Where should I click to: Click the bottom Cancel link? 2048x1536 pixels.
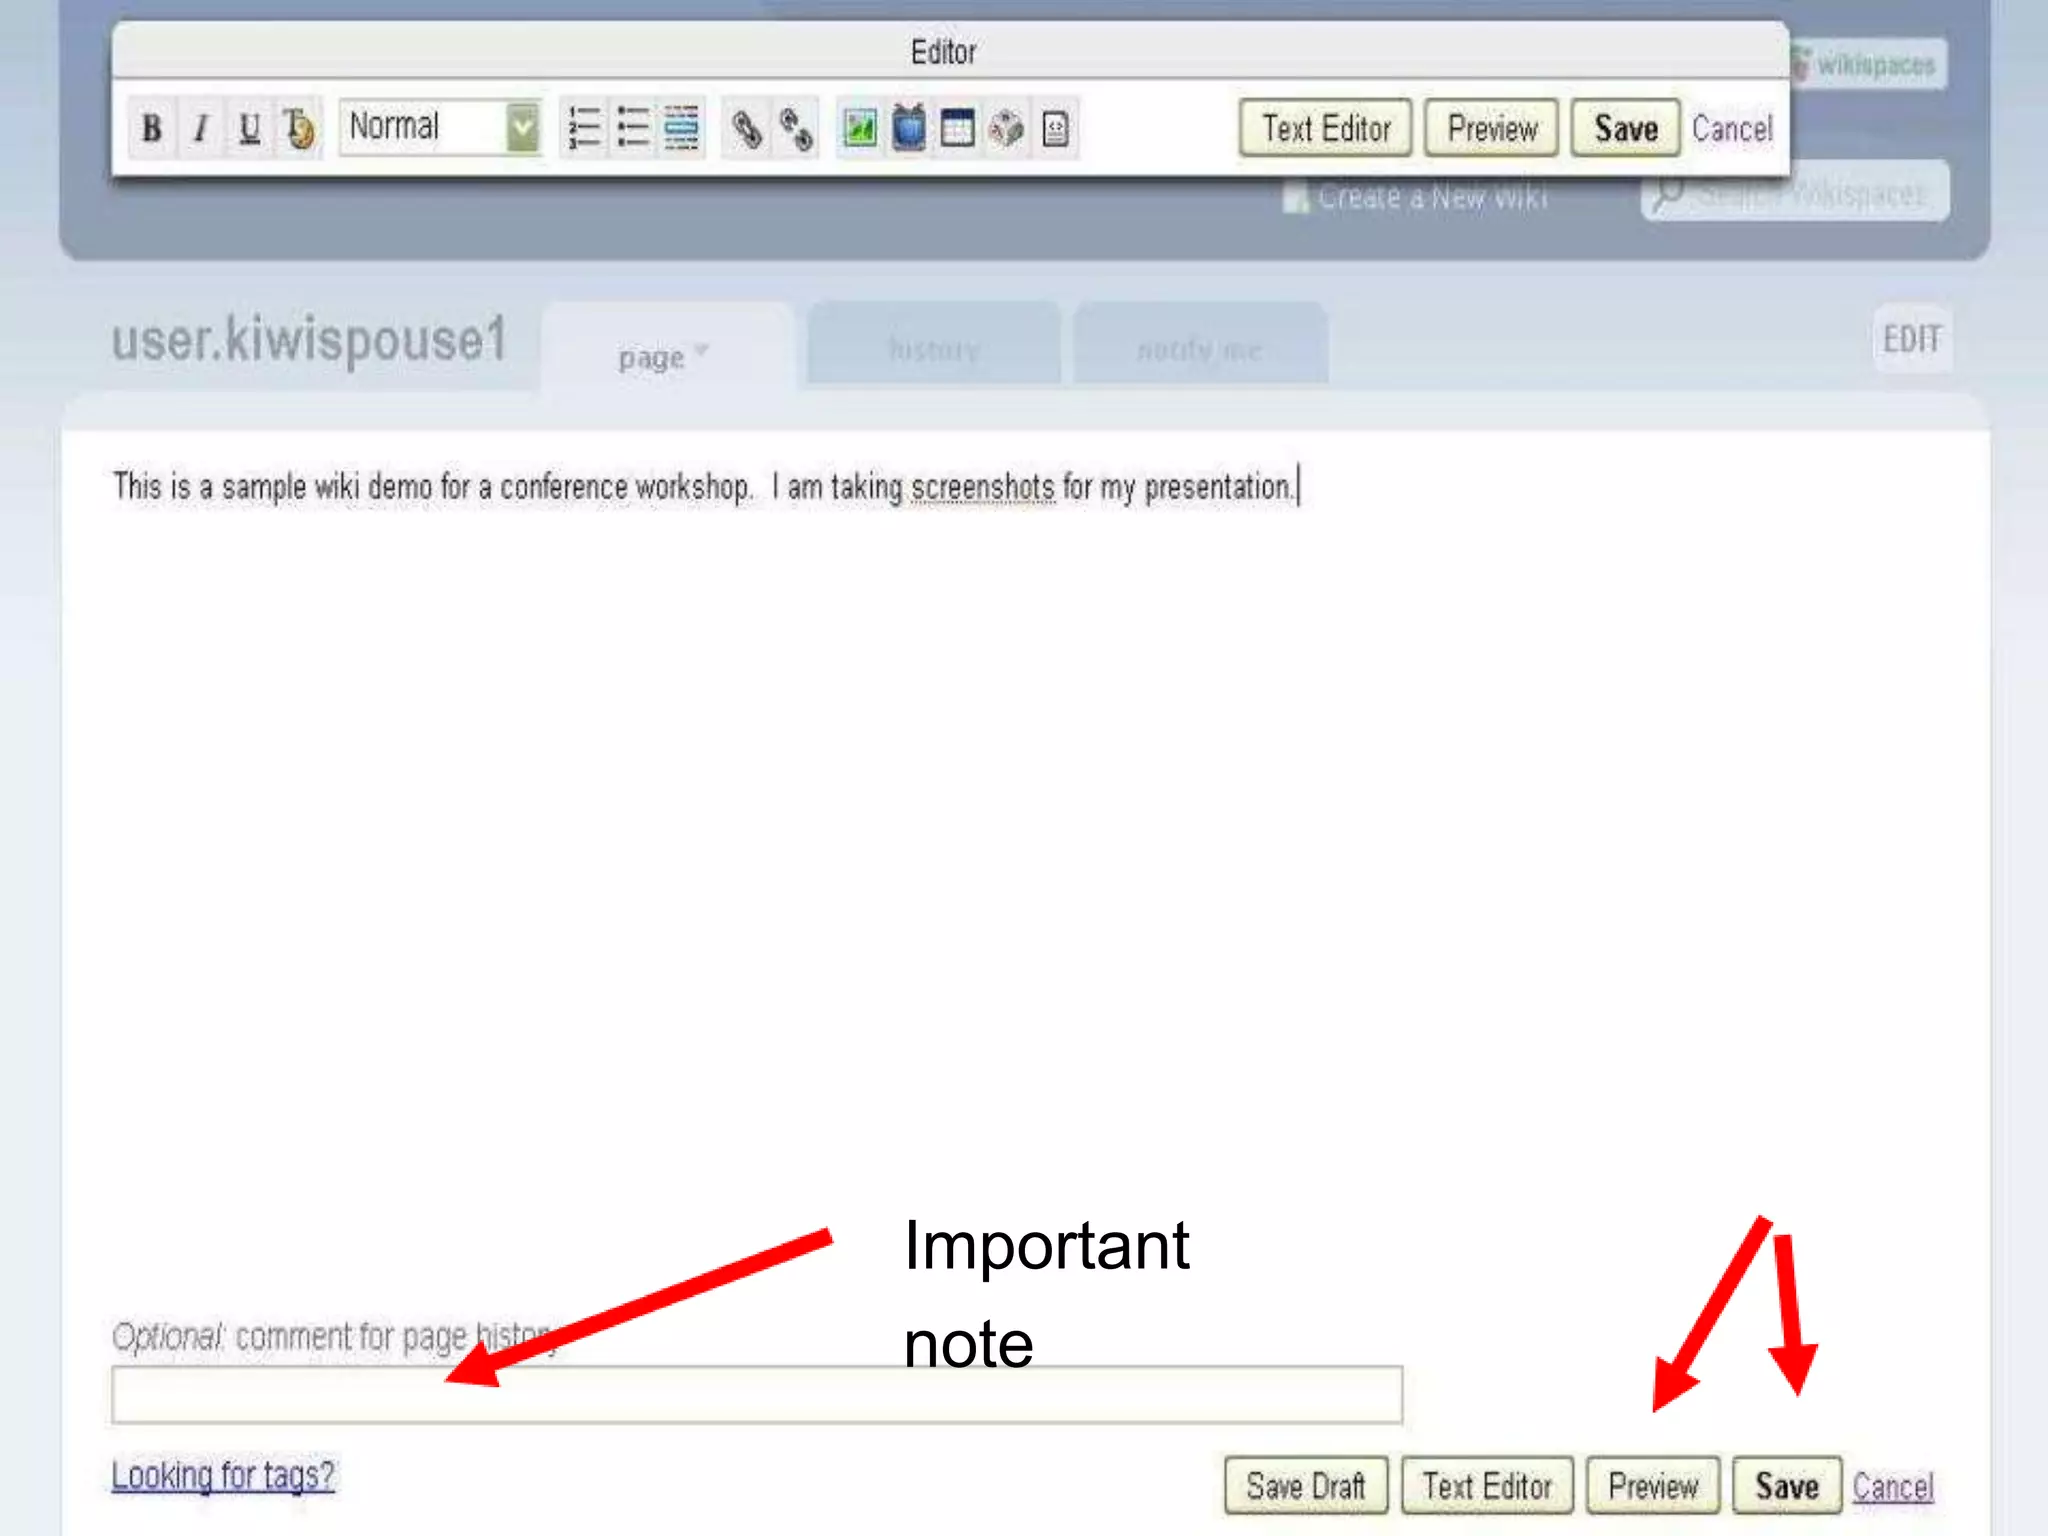1893,1486
